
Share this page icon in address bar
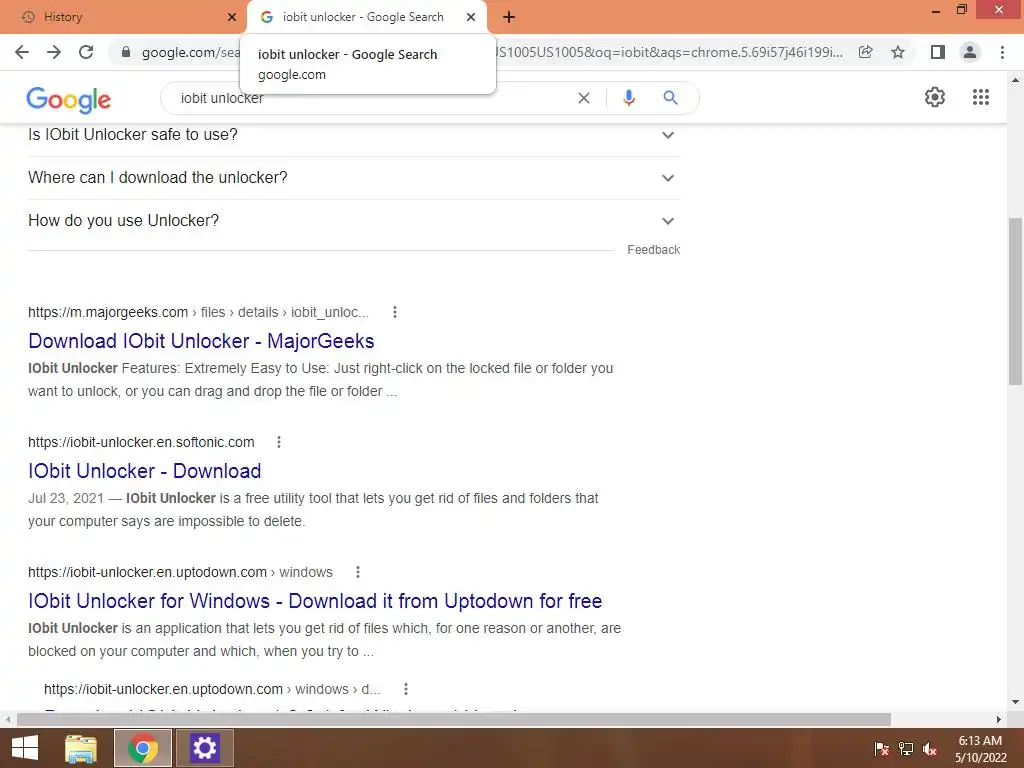click(866, 52)
